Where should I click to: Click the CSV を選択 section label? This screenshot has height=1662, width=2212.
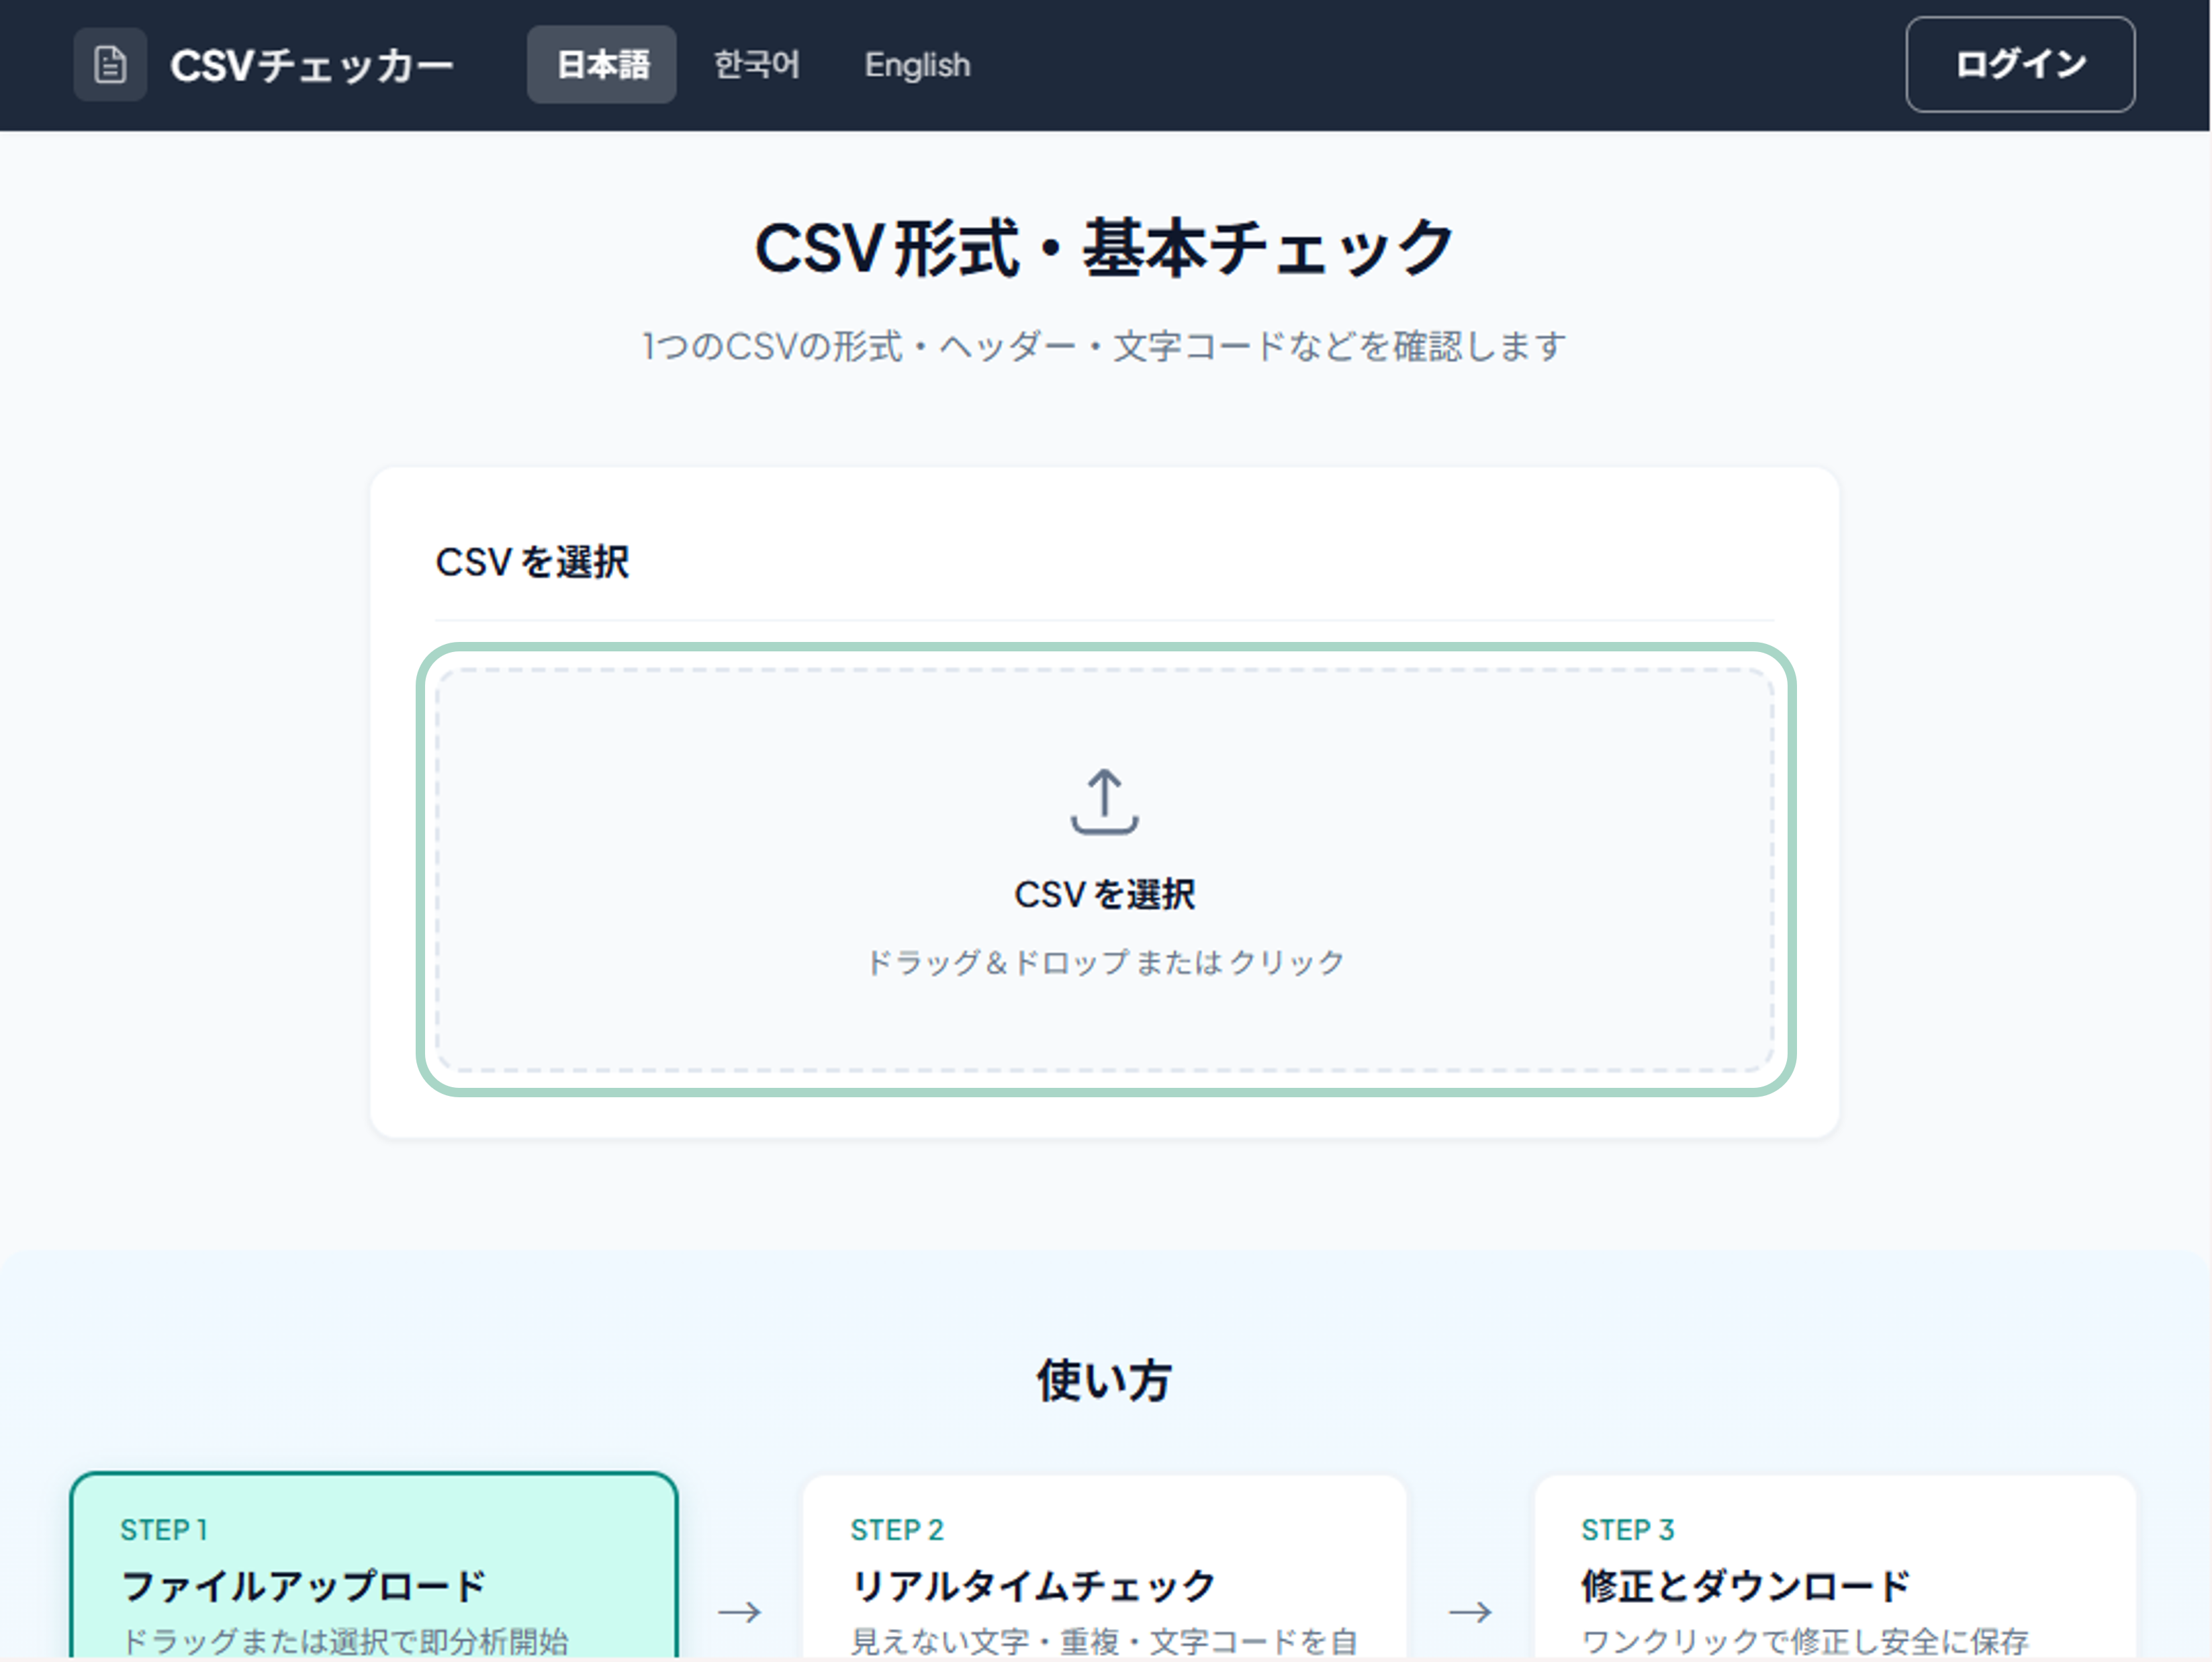tap(534, 561)
